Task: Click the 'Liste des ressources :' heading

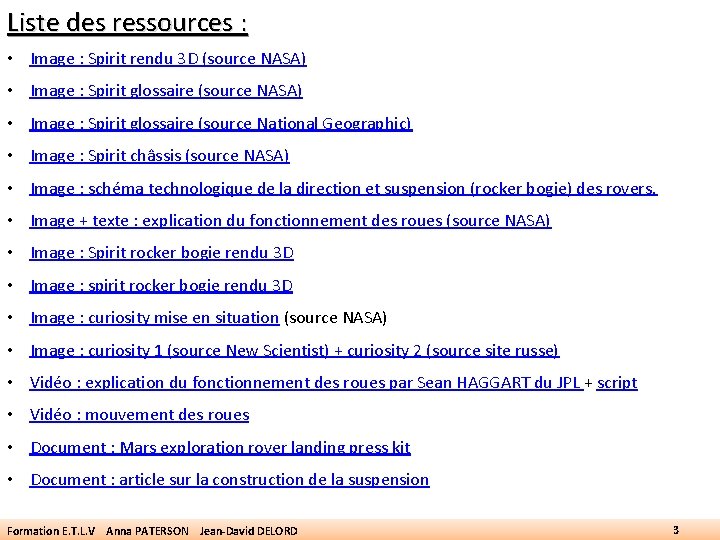Action: coord(128,22)
